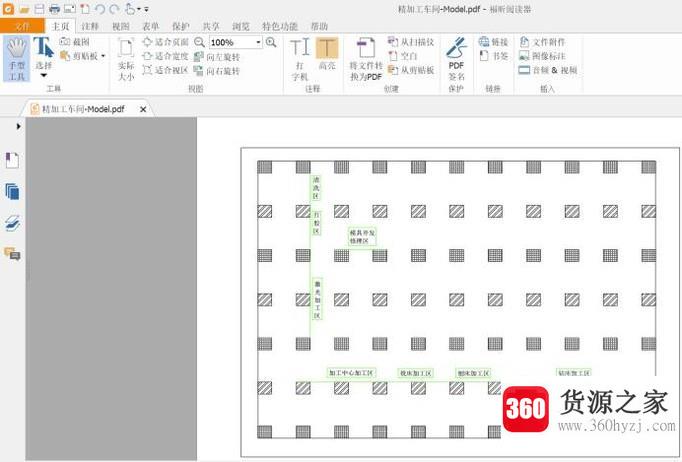682x462 pixels.
Task: Click the Open folder icon in quick access toolbar
Action: (x=24, y=9)
